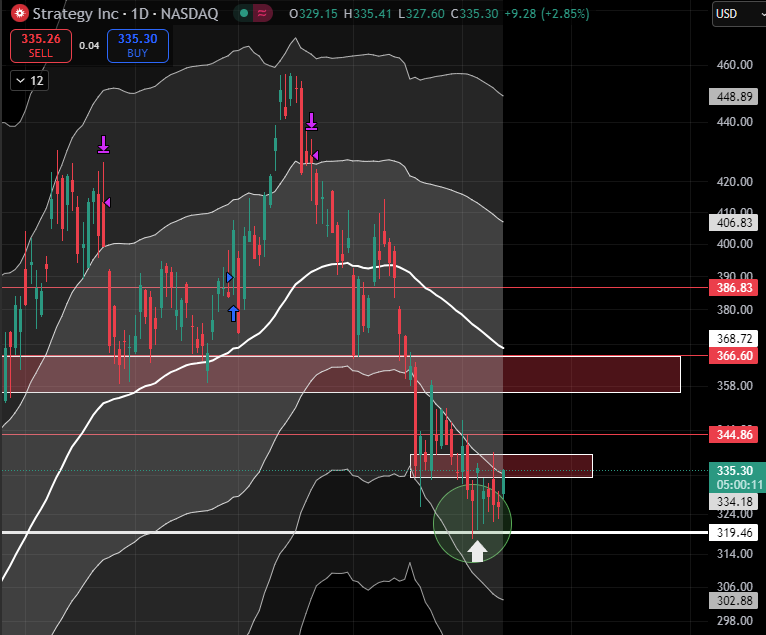Select the large red supply zone rectangle
This screenshot has width=766, height=635.
pos(342,374)
